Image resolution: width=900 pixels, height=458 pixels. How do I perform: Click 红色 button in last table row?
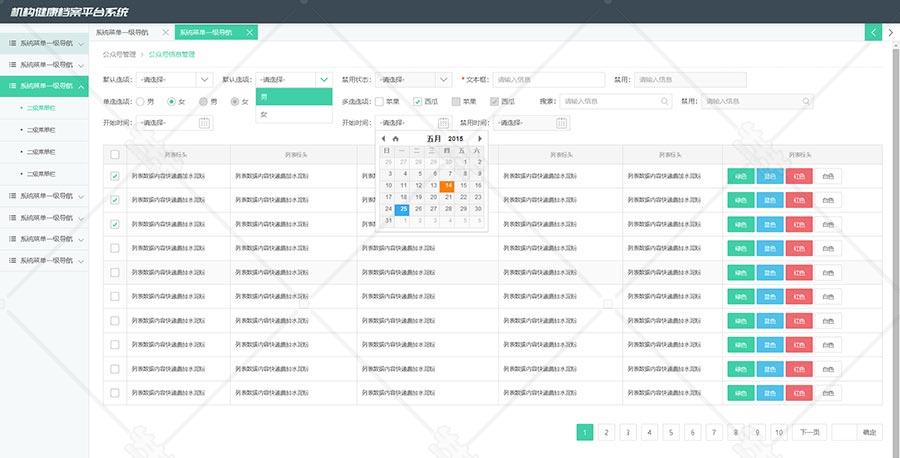(x=799, y=393)
